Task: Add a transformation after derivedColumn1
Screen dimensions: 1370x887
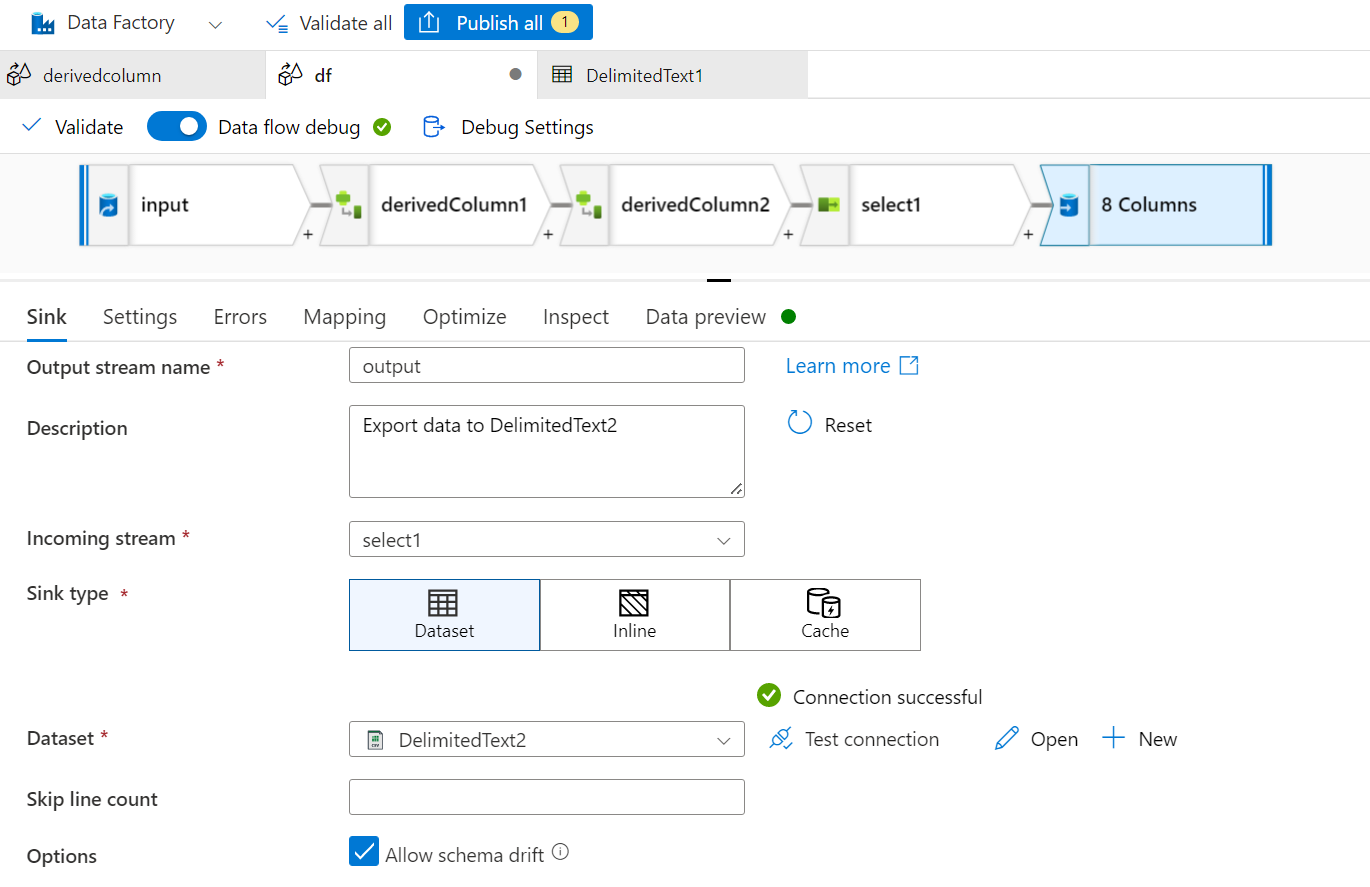Action: tap(548, 236)
